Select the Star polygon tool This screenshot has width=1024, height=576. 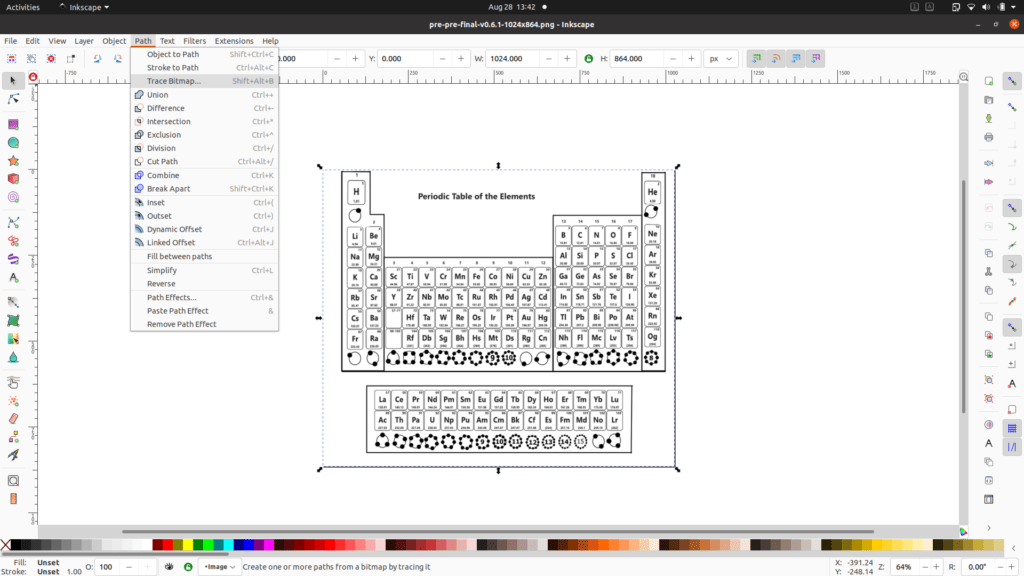click(13, 161)
